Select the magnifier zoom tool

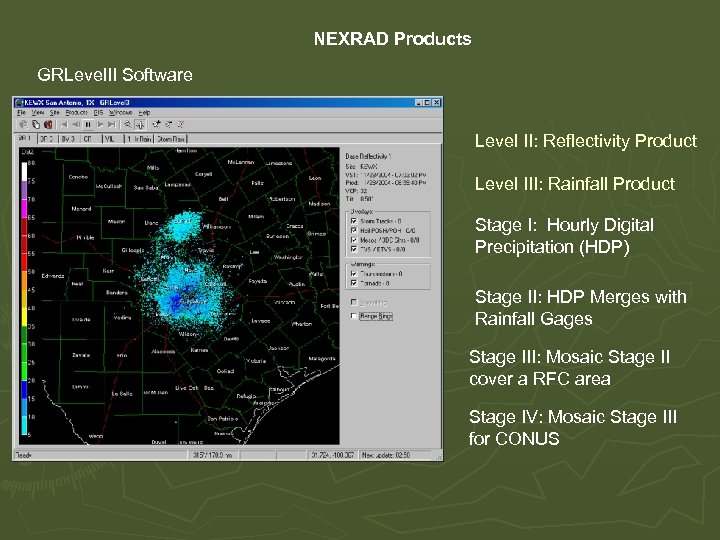(x=128, y=124)
